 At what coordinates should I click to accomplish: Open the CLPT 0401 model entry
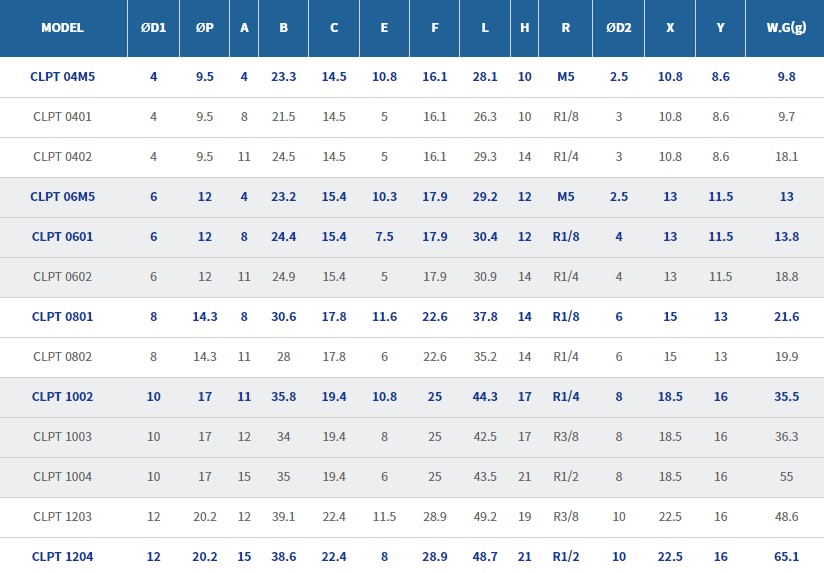point(62,117)
